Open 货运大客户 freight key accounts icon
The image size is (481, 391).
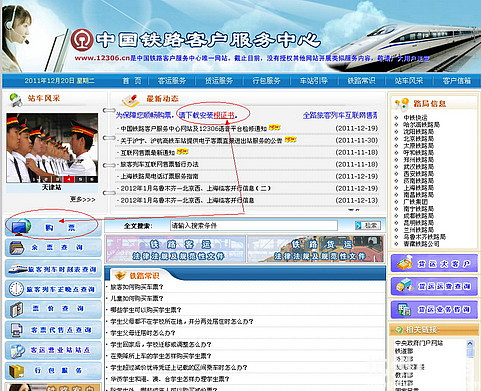(405, 263)
